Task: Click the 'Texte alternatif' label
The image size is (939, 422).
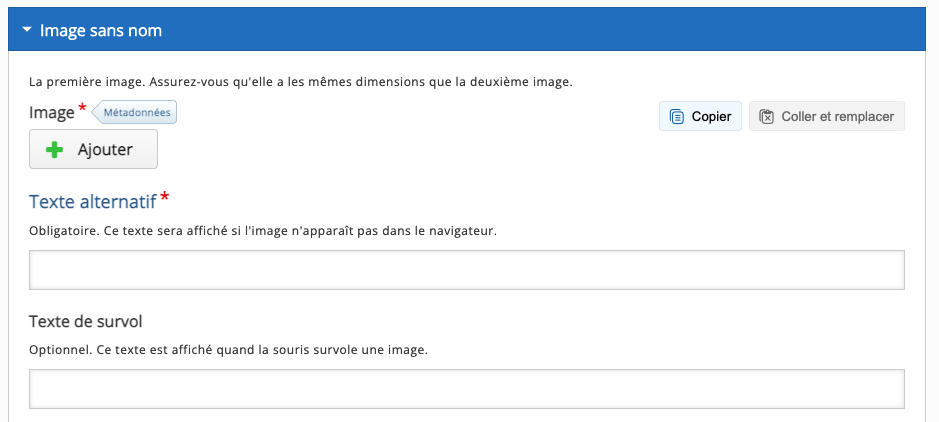Action: coord(92,202)
